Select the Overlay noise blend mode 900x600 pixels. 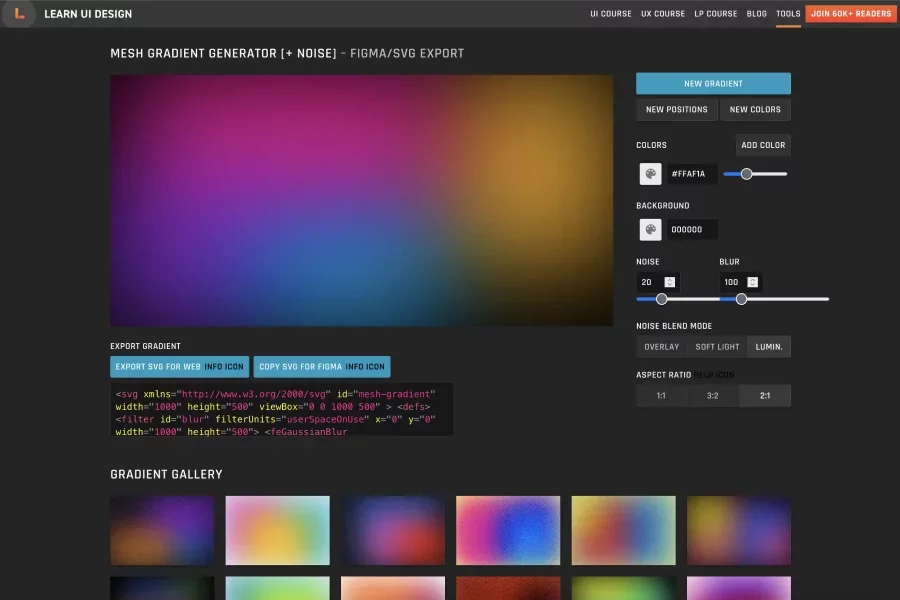661,347
